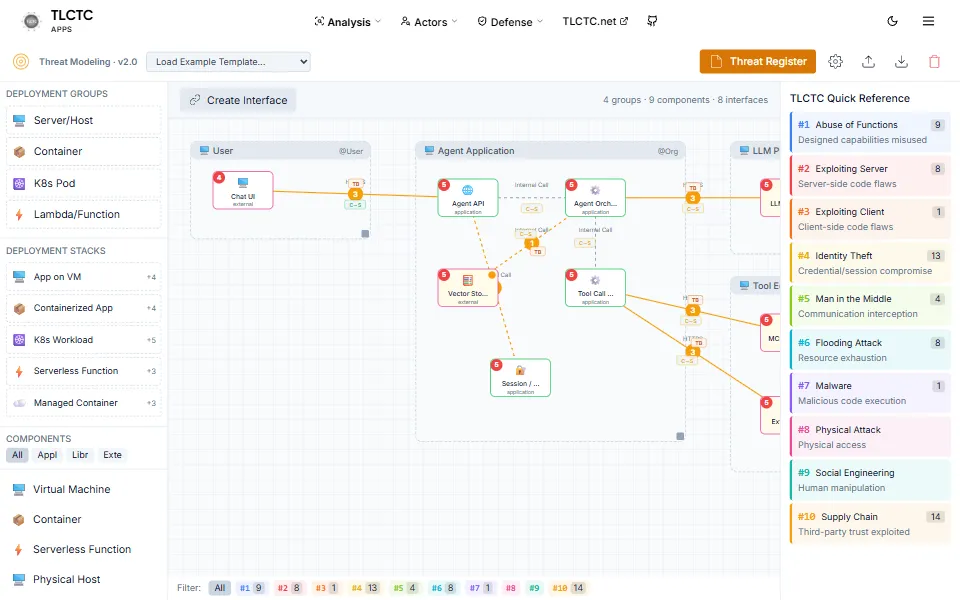Expand App on VM stack
The width and height of the screenshot is (960, 600).
tap(84, 277)
